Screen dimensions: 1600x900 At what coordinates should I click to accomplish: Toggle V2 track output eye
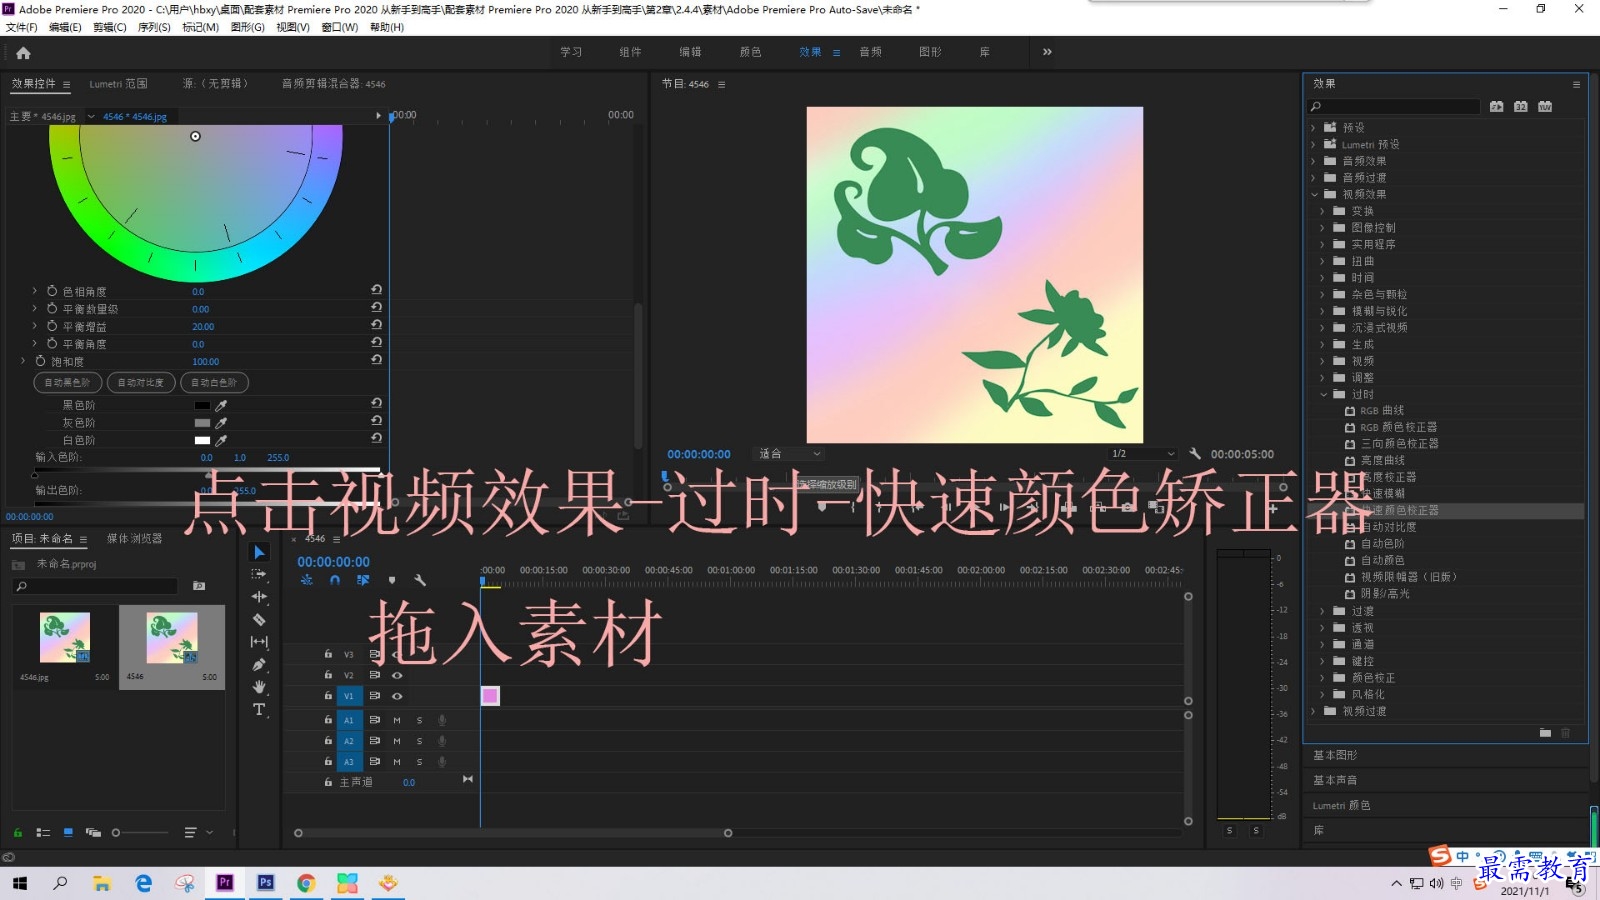click(397, 675)
